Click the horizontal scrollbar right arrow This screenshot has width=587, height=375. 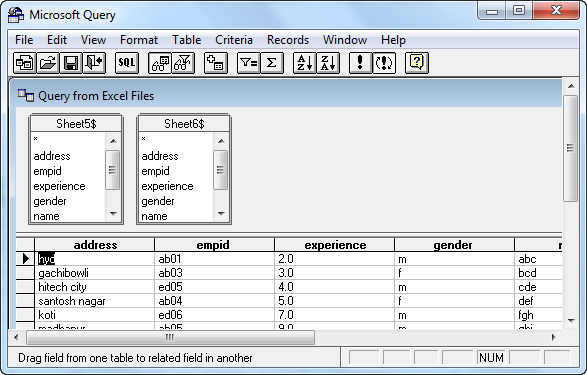[x=554, y=337]
